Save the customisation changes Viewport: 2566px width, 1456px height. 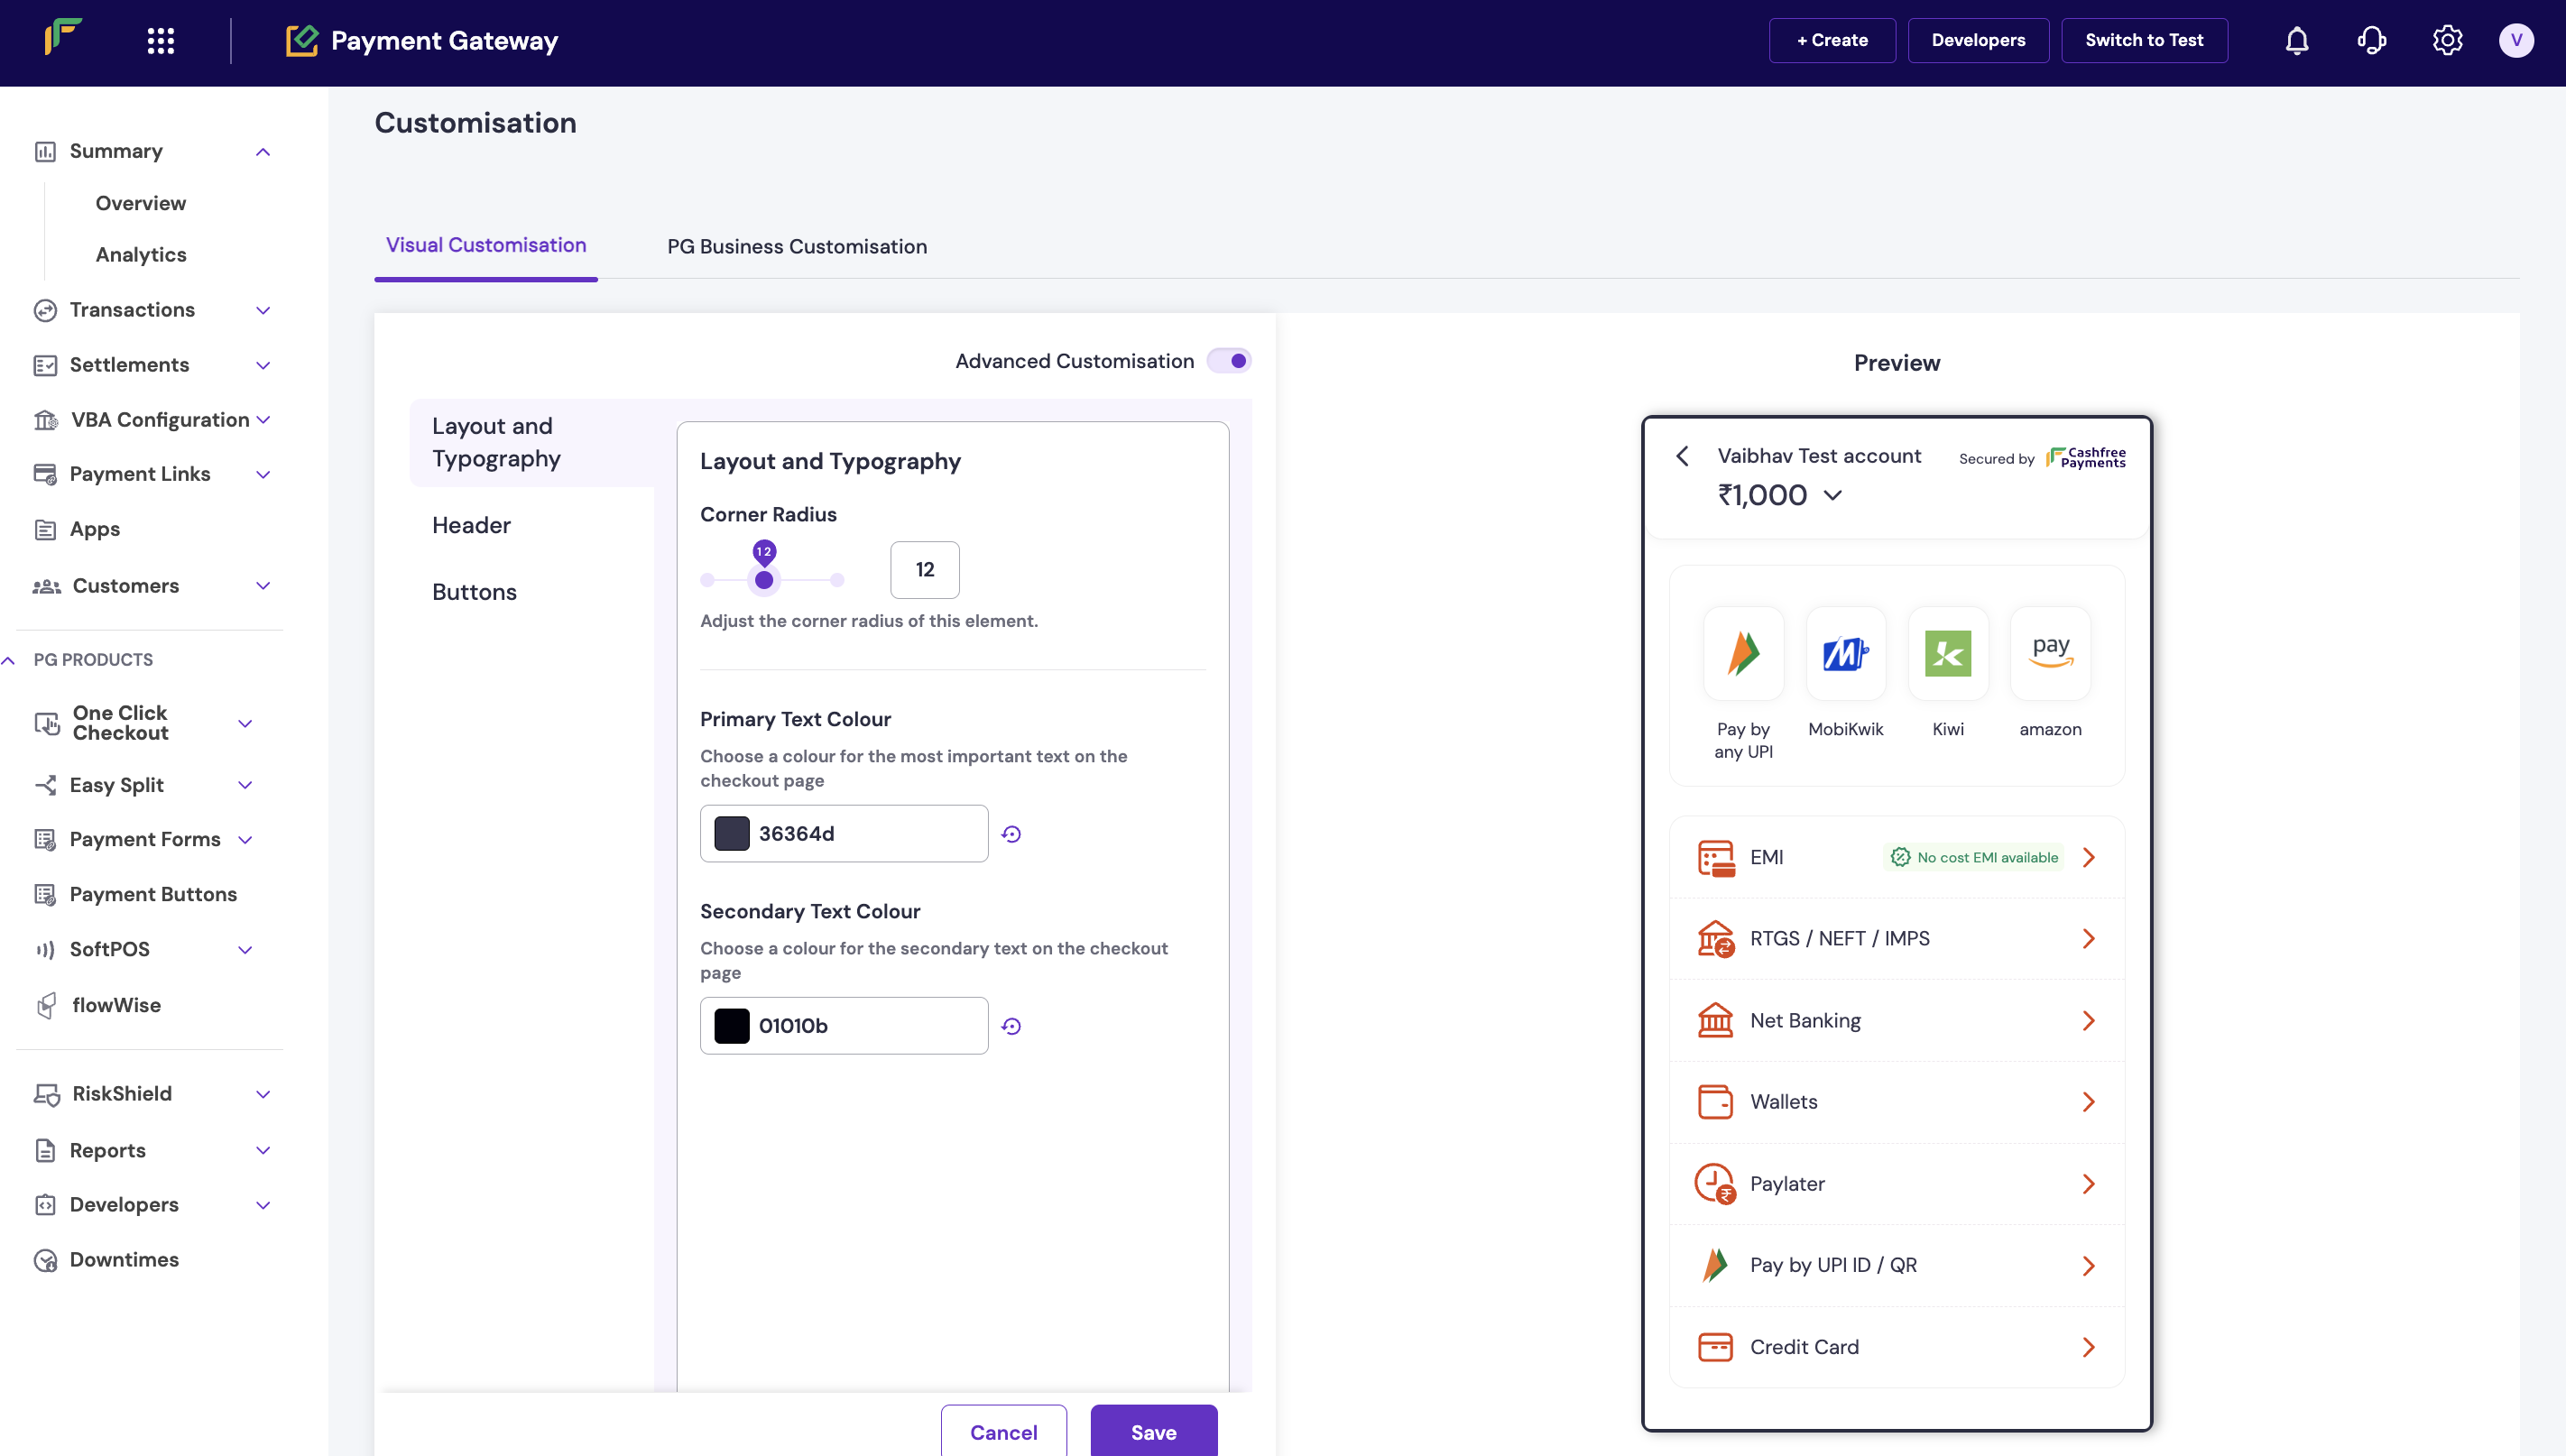coord(1153,1432)
